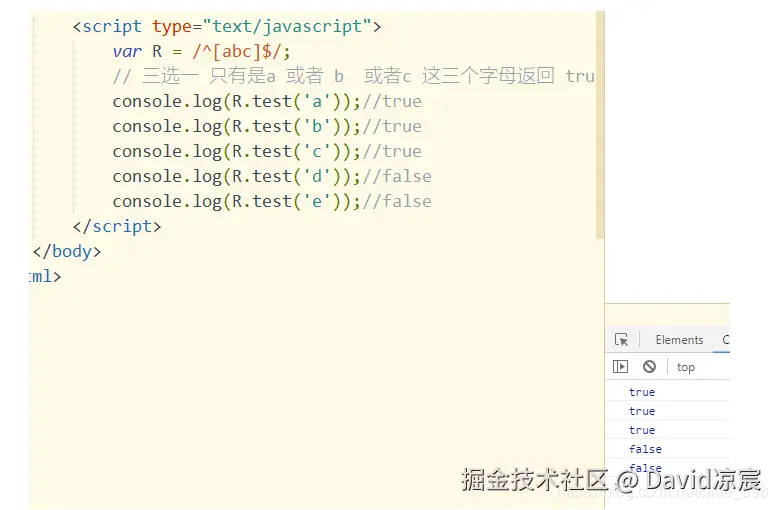Click the inspect element picker icon
Screen dimensions: 778x510
pos(621,339)
